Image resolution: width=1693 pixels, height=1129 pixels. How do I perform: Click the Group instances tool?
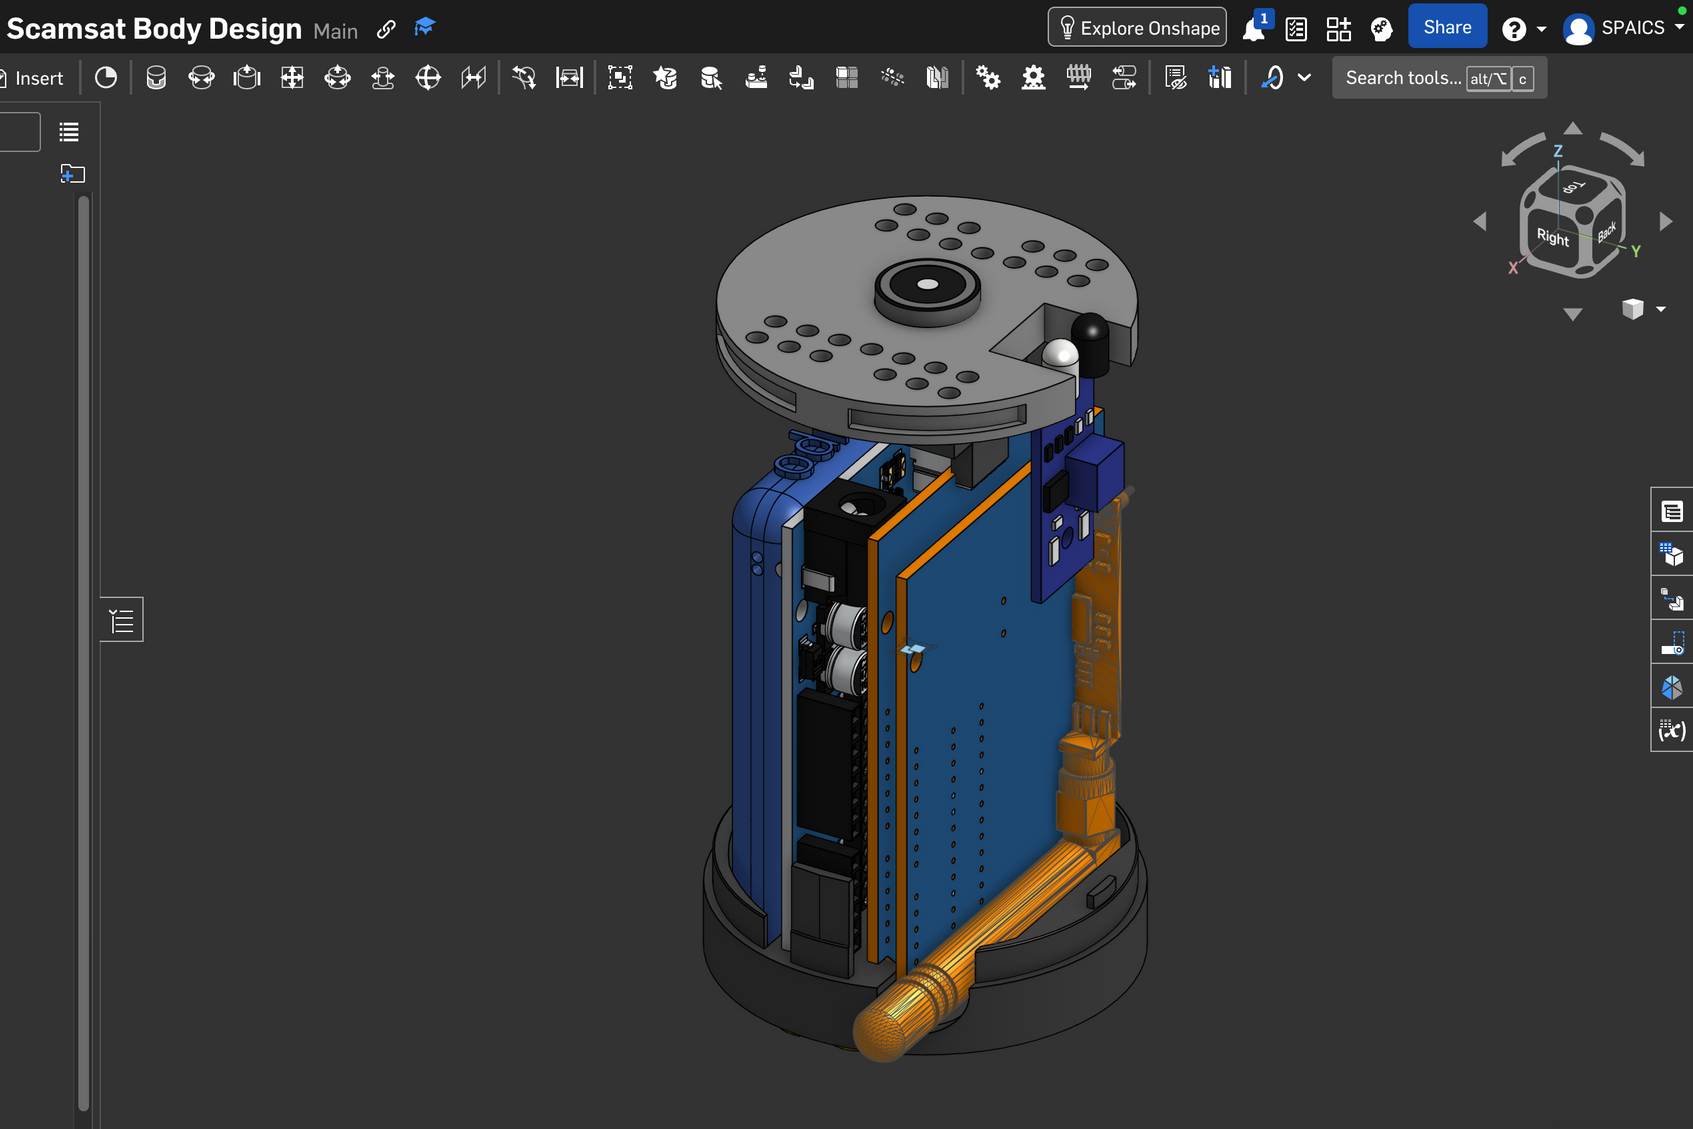pos(620,78)
